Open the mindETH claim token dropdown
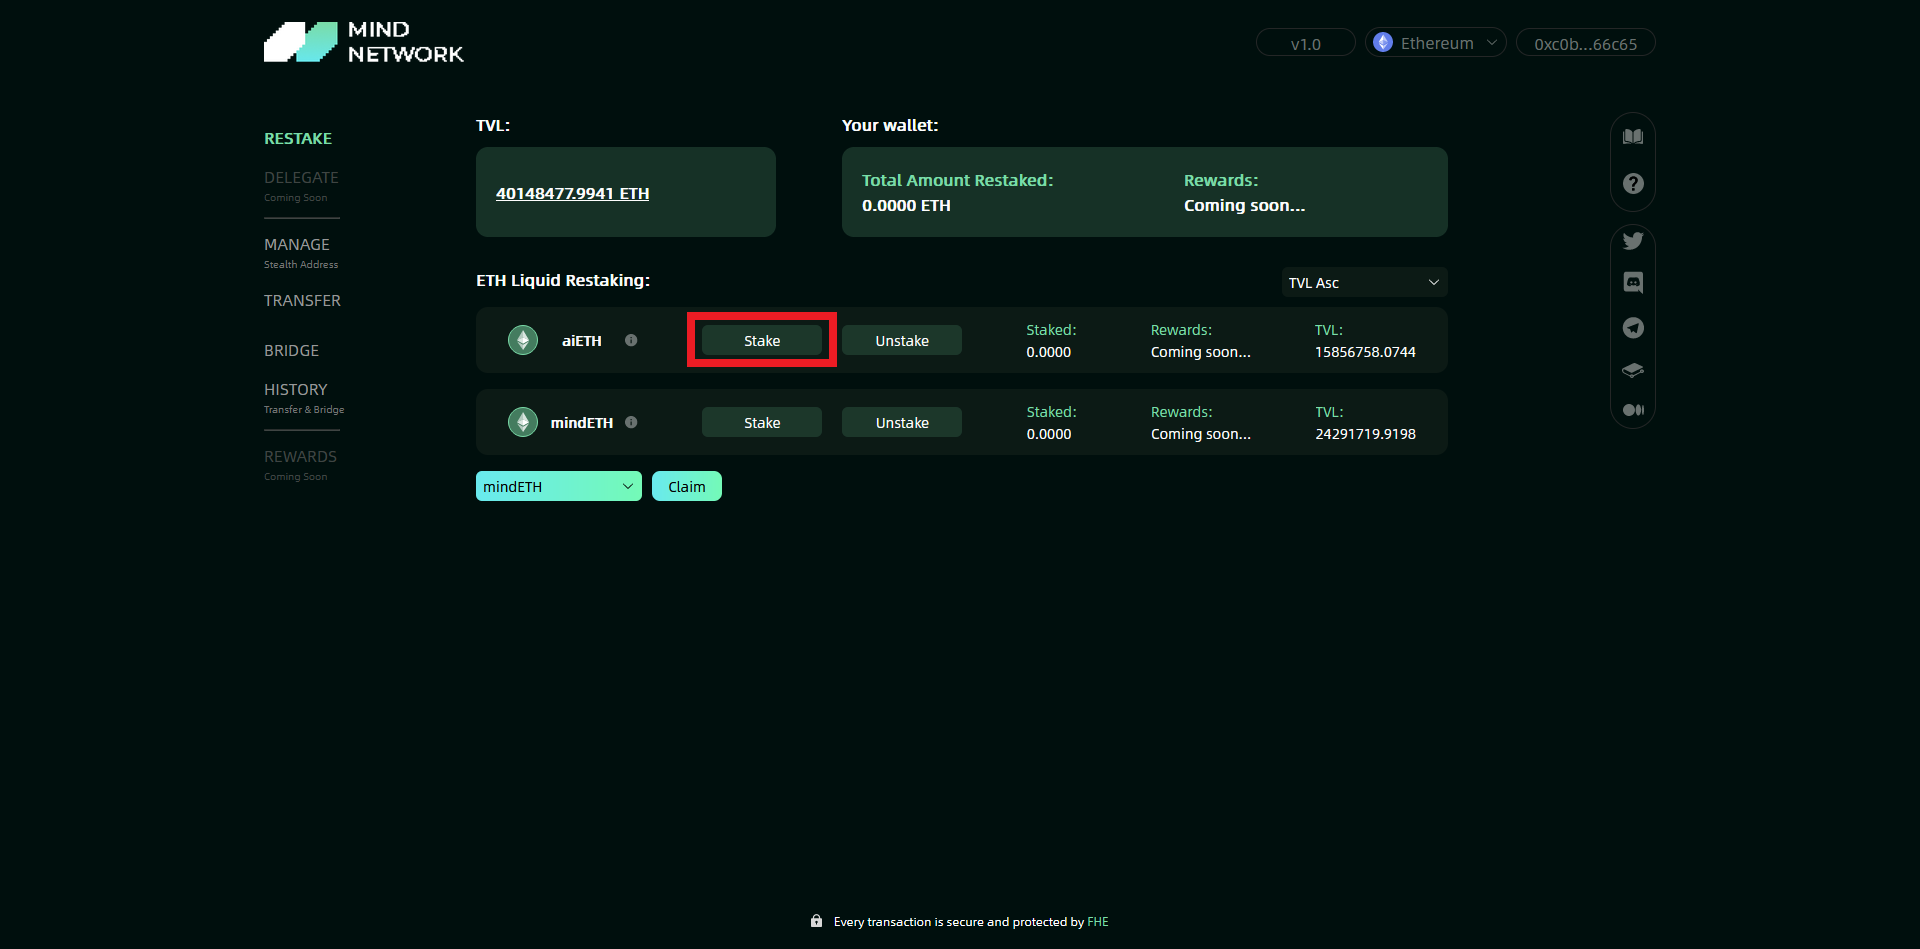1920x949 pixels. click(x=558, y=487)
